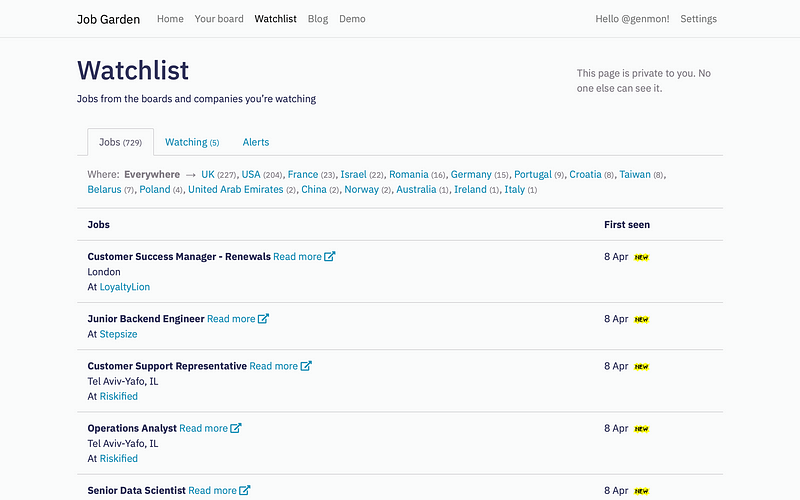
Task: Open Settings in the top bar
Action: pos(698,19)
